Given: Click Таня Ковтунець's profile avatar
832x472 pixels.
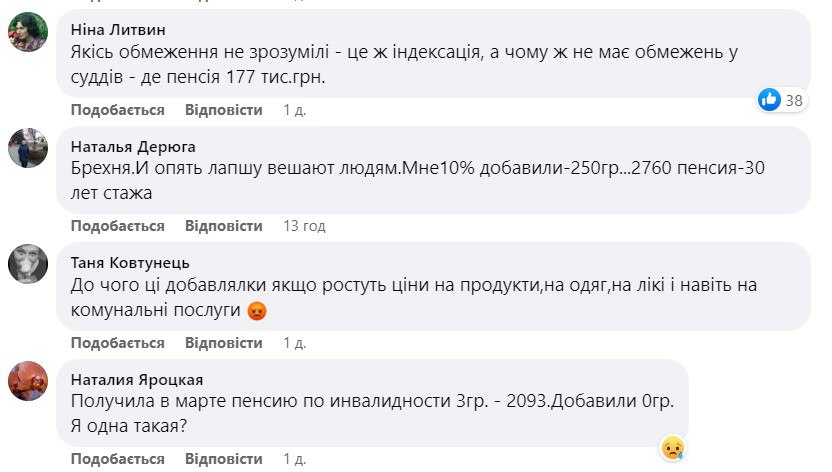Looking at the screenshot, I should 28,264.
